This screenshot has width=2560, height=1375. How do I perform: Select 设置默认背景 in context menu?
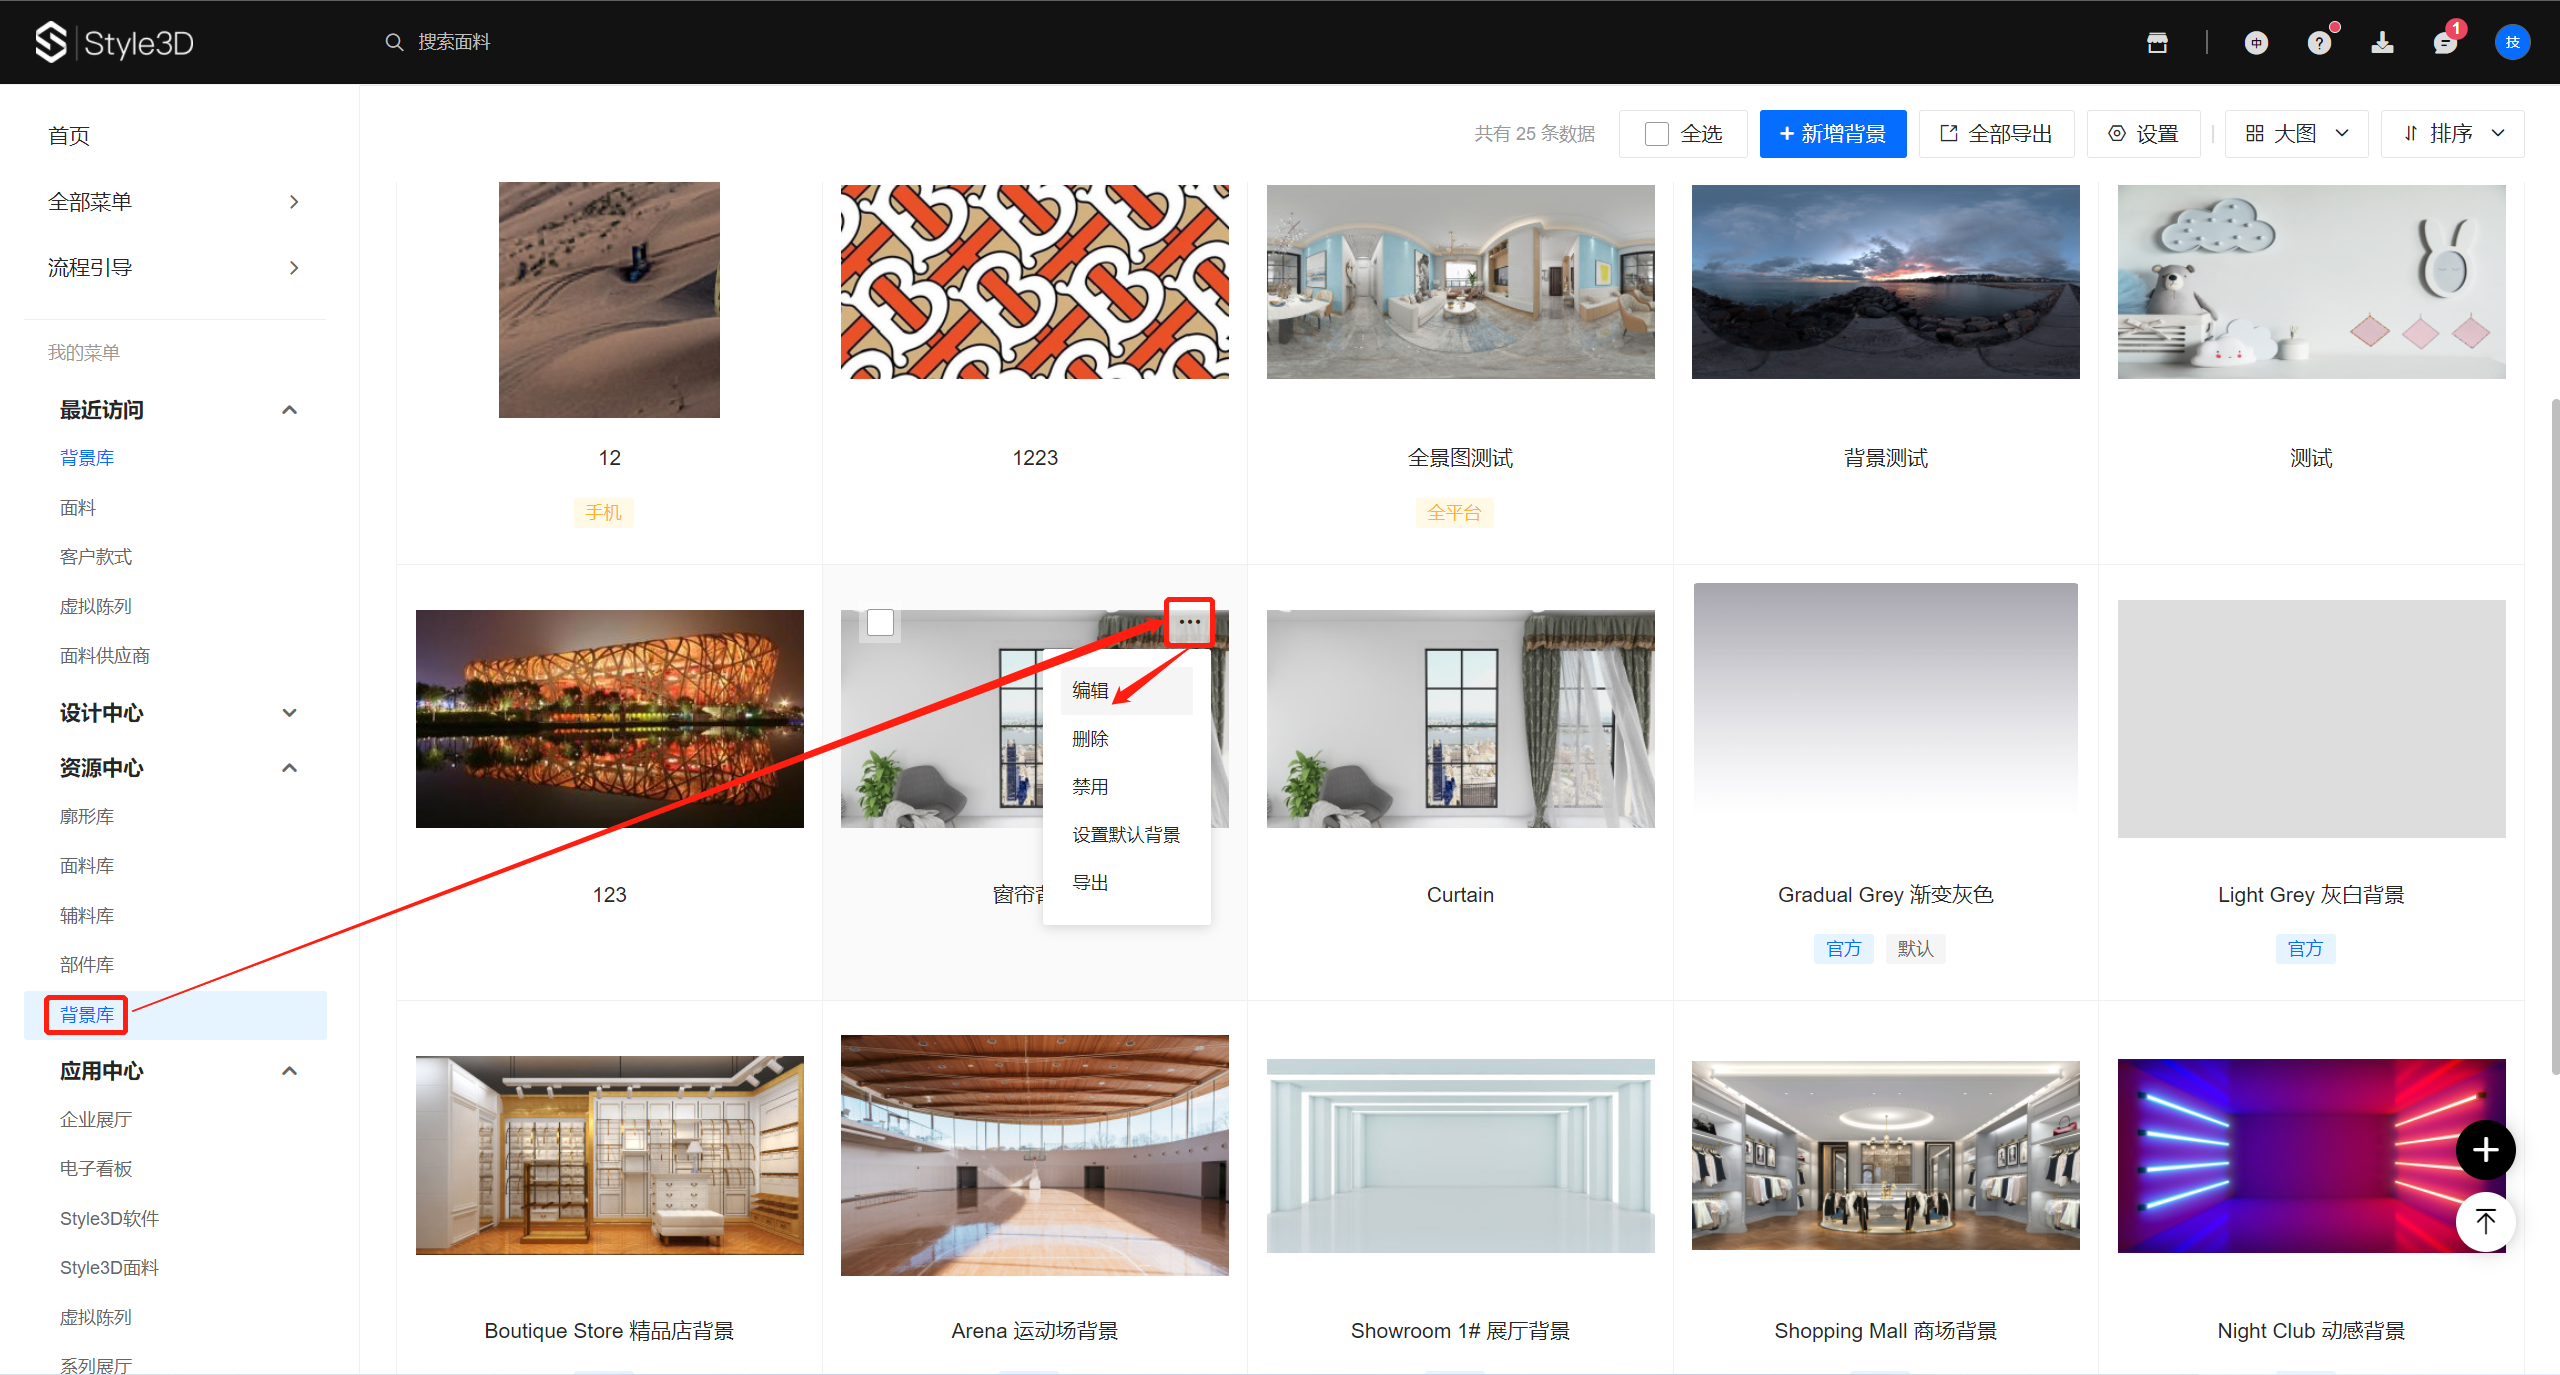[1126, 835]
